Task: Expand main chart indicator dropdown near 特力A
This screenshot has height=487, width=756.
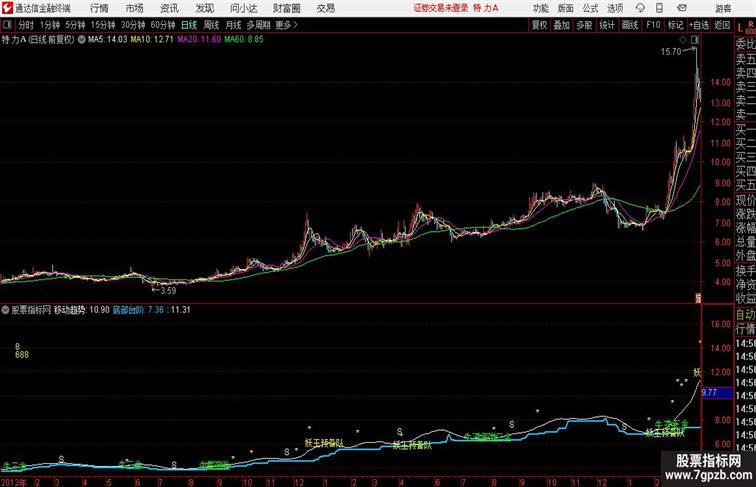Action: (81, 40)
